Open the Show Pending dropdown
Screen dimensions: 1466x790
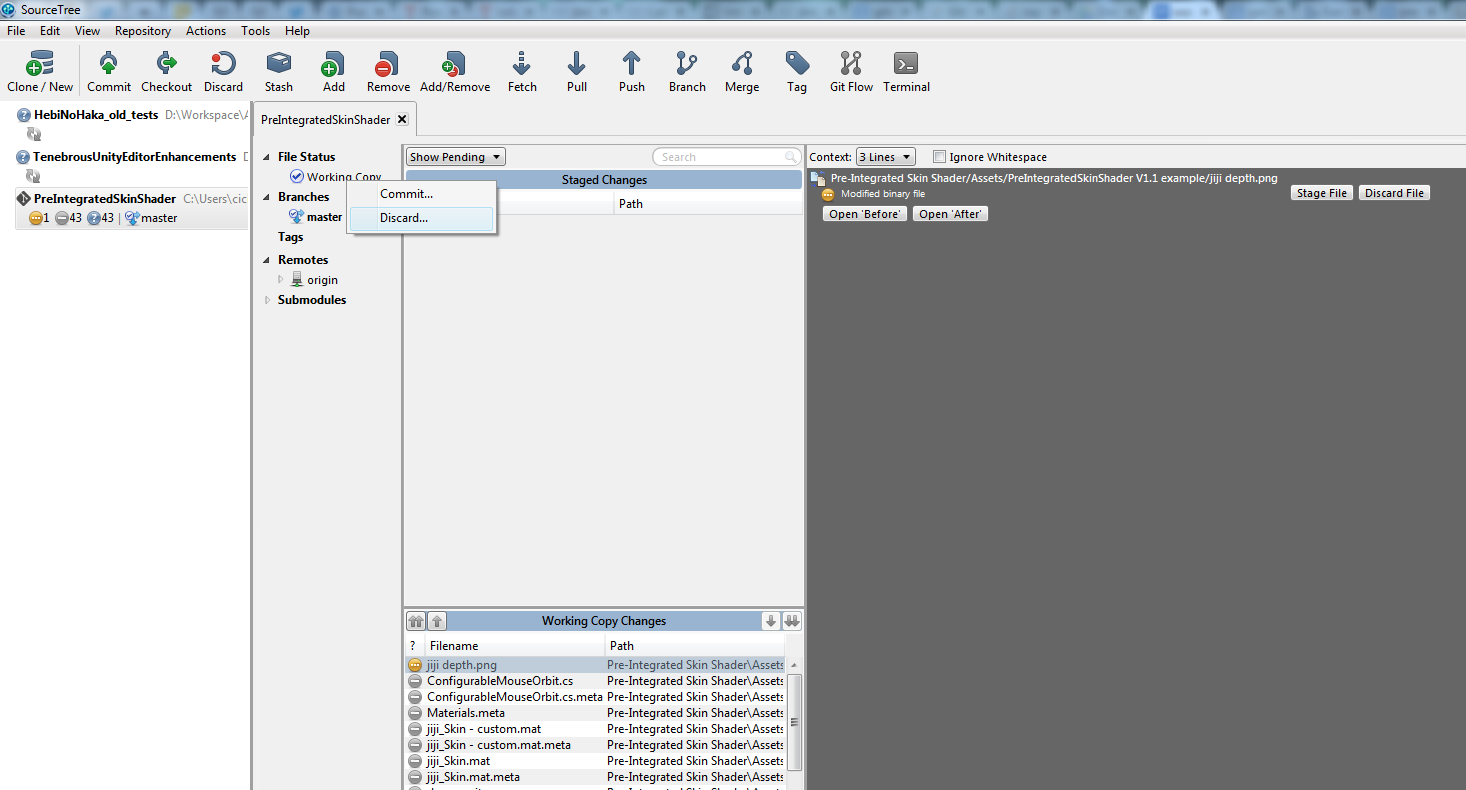455,157
